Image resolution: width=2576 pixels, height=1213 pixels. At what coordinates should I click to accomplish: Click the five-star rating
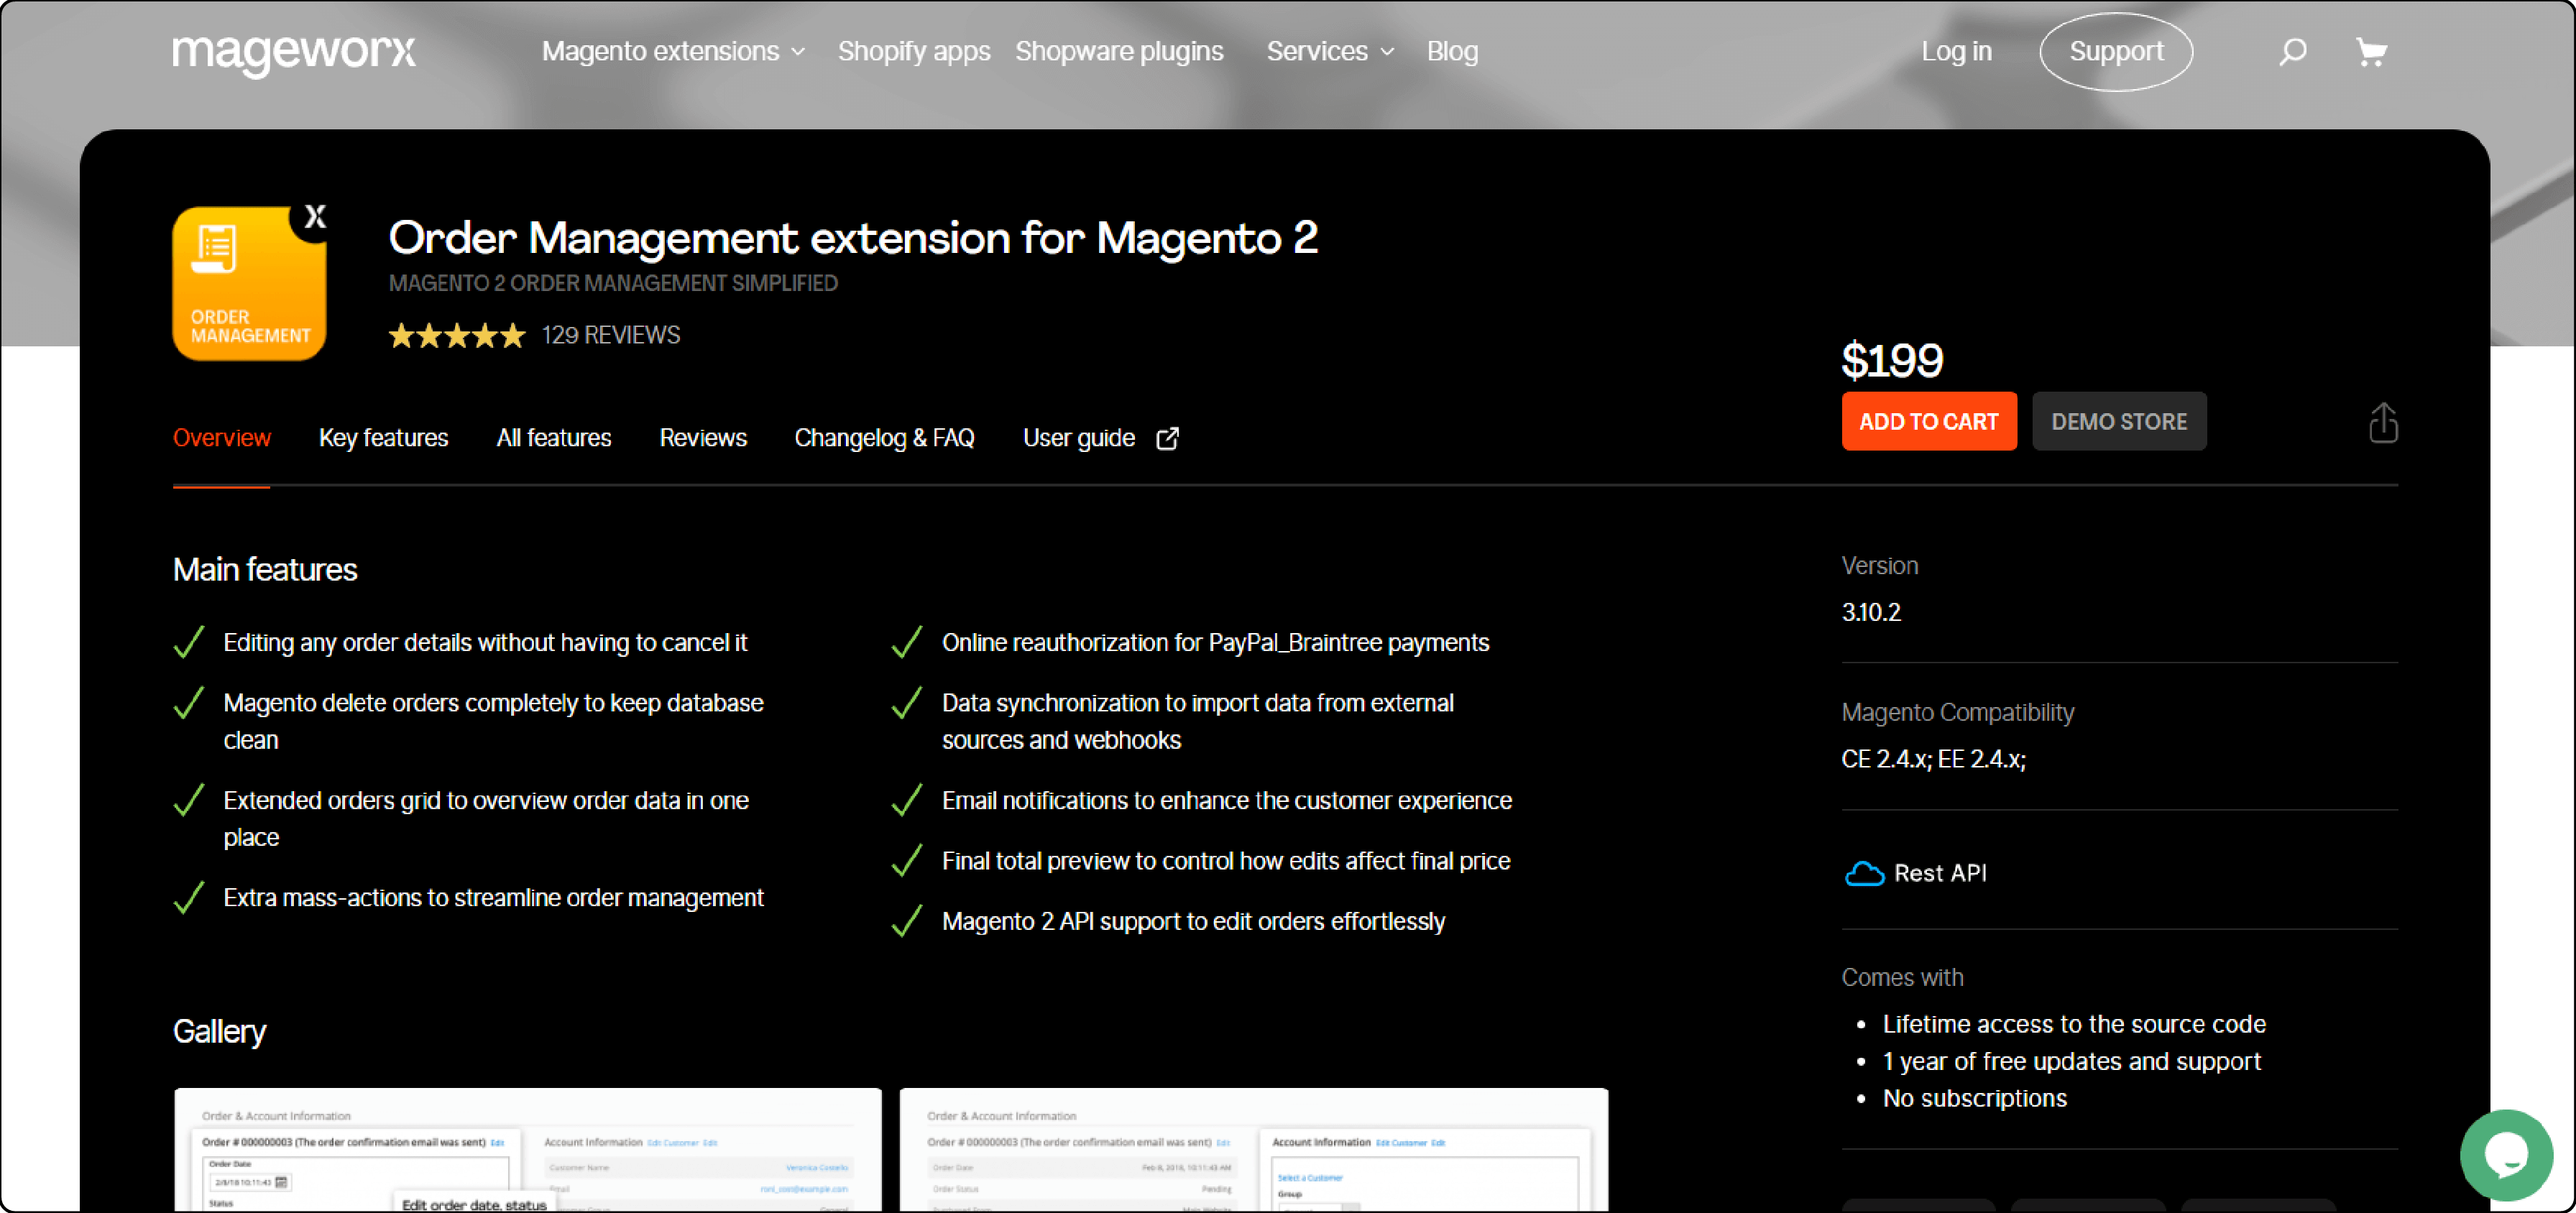coord(456,335)
